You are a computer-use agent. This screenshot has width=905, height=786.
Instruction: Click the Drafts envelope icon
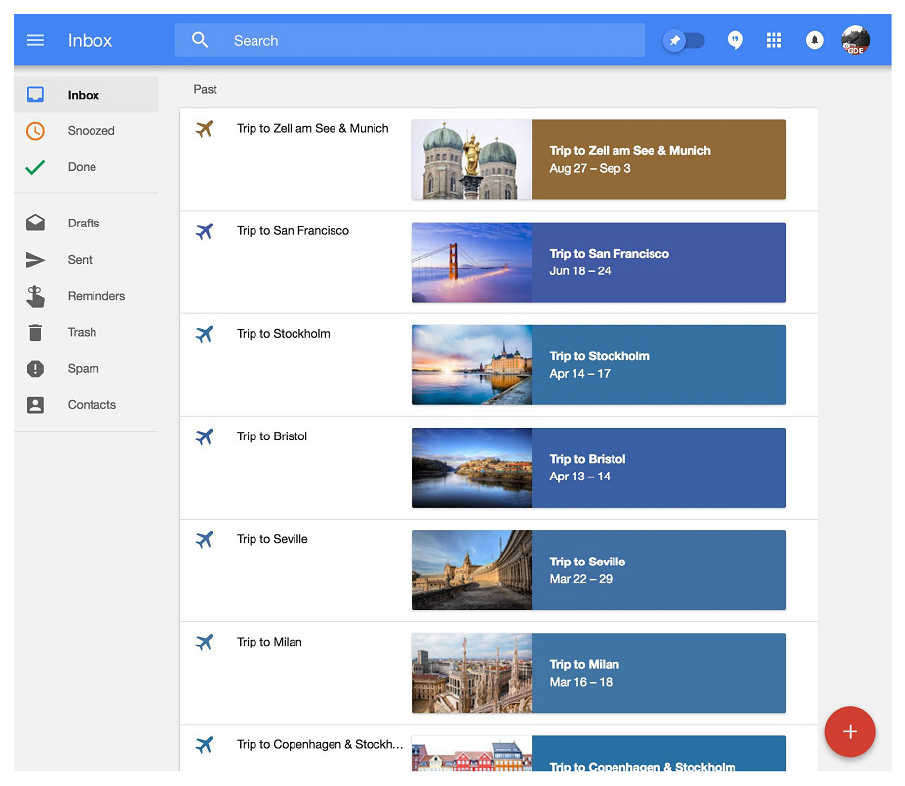point(35,223)
